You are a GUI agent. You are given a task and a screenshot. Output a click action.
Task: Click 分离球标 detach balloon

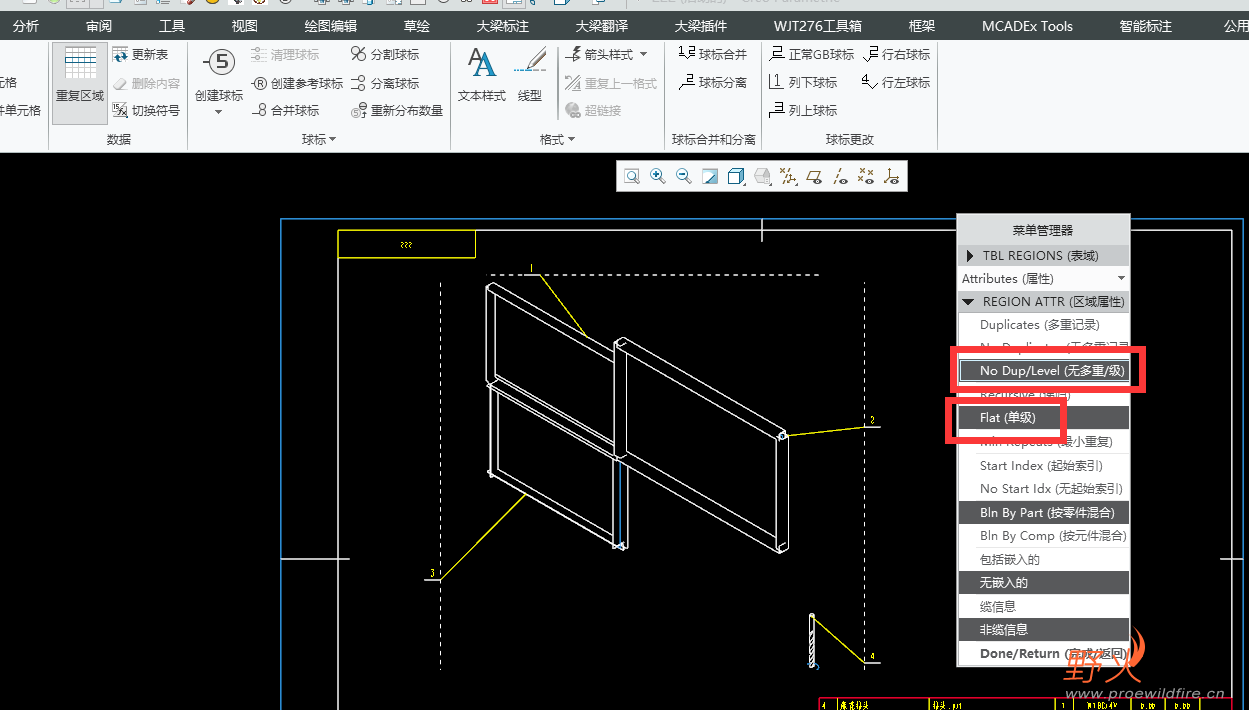click(385, 83)
